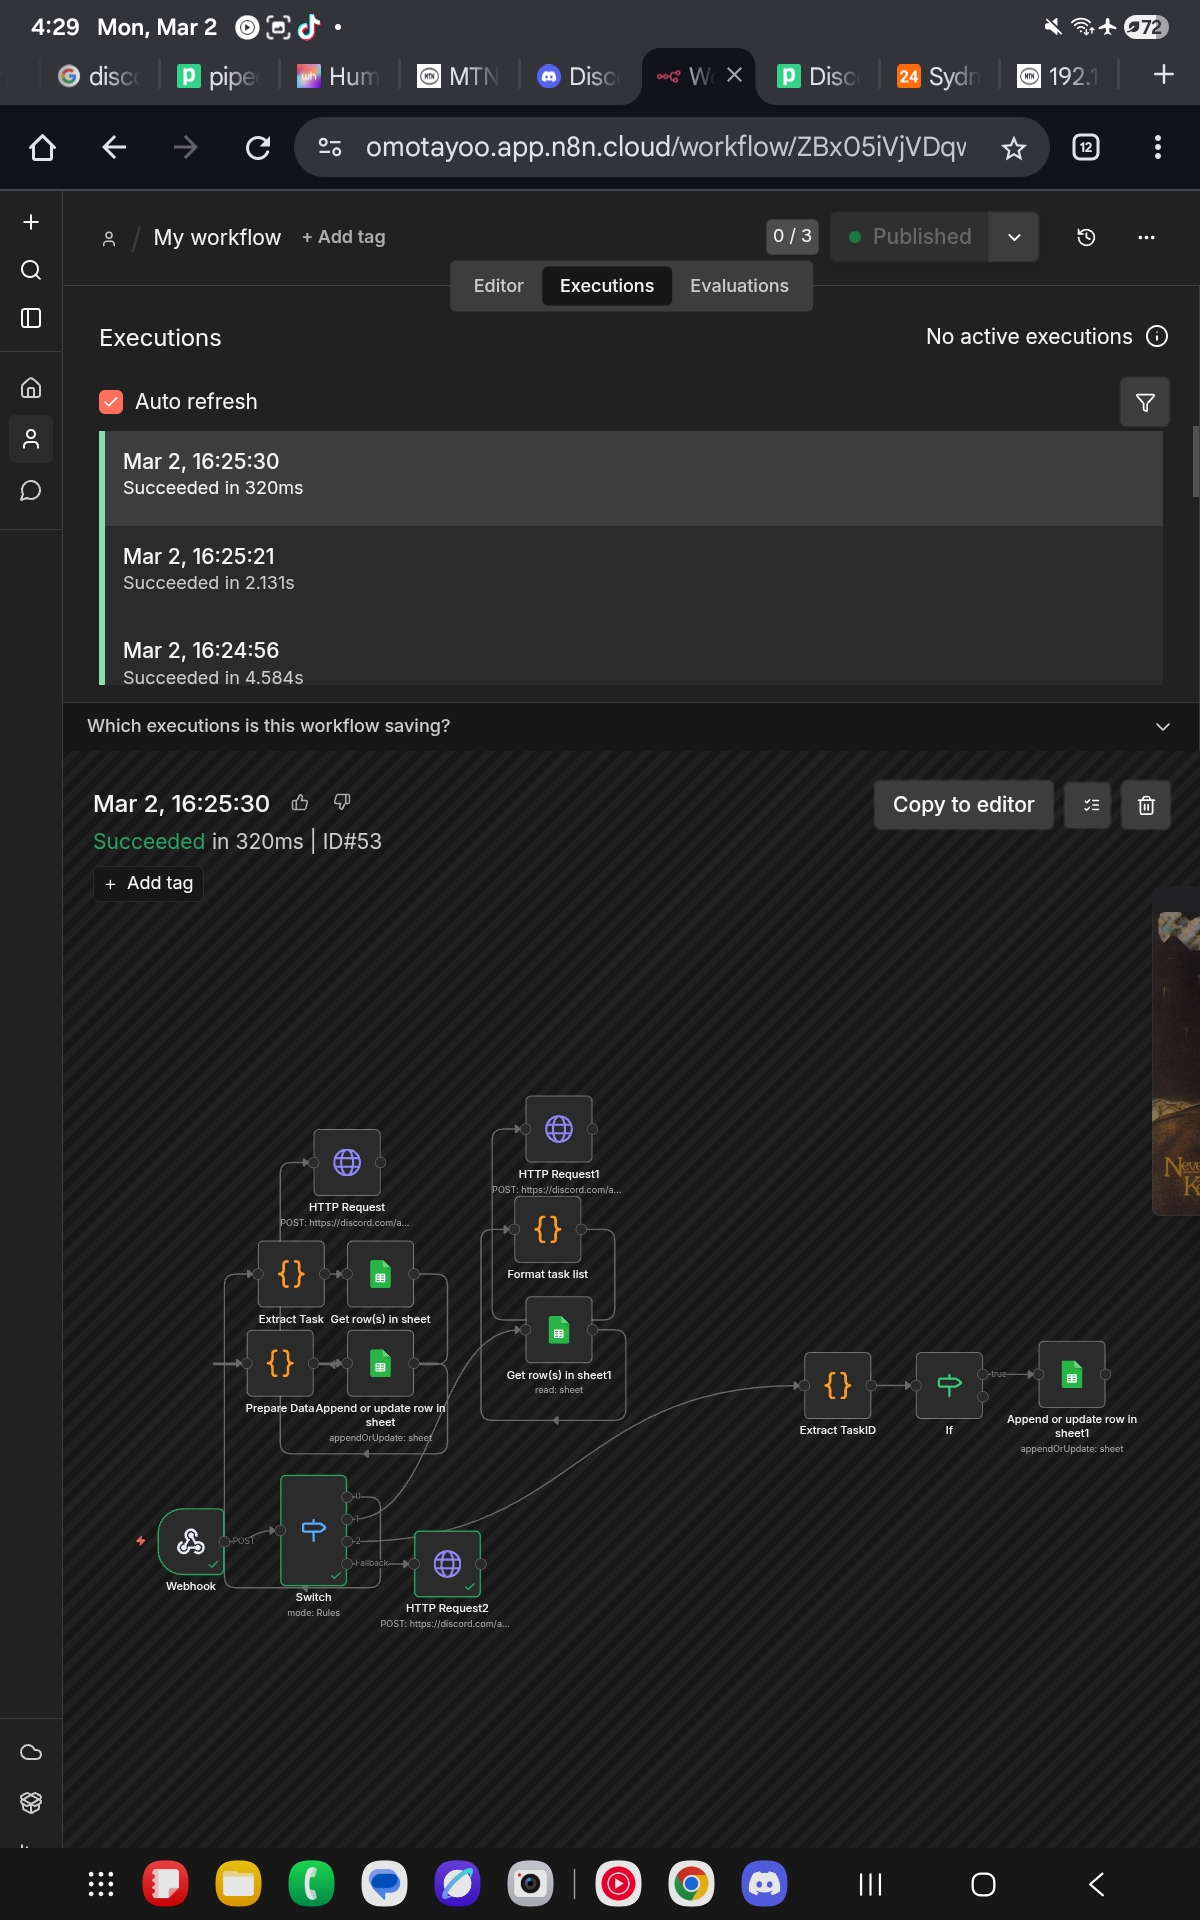1200x1920 pixels.
Task: Tap the Android recent apps button
Action: 871,1884
